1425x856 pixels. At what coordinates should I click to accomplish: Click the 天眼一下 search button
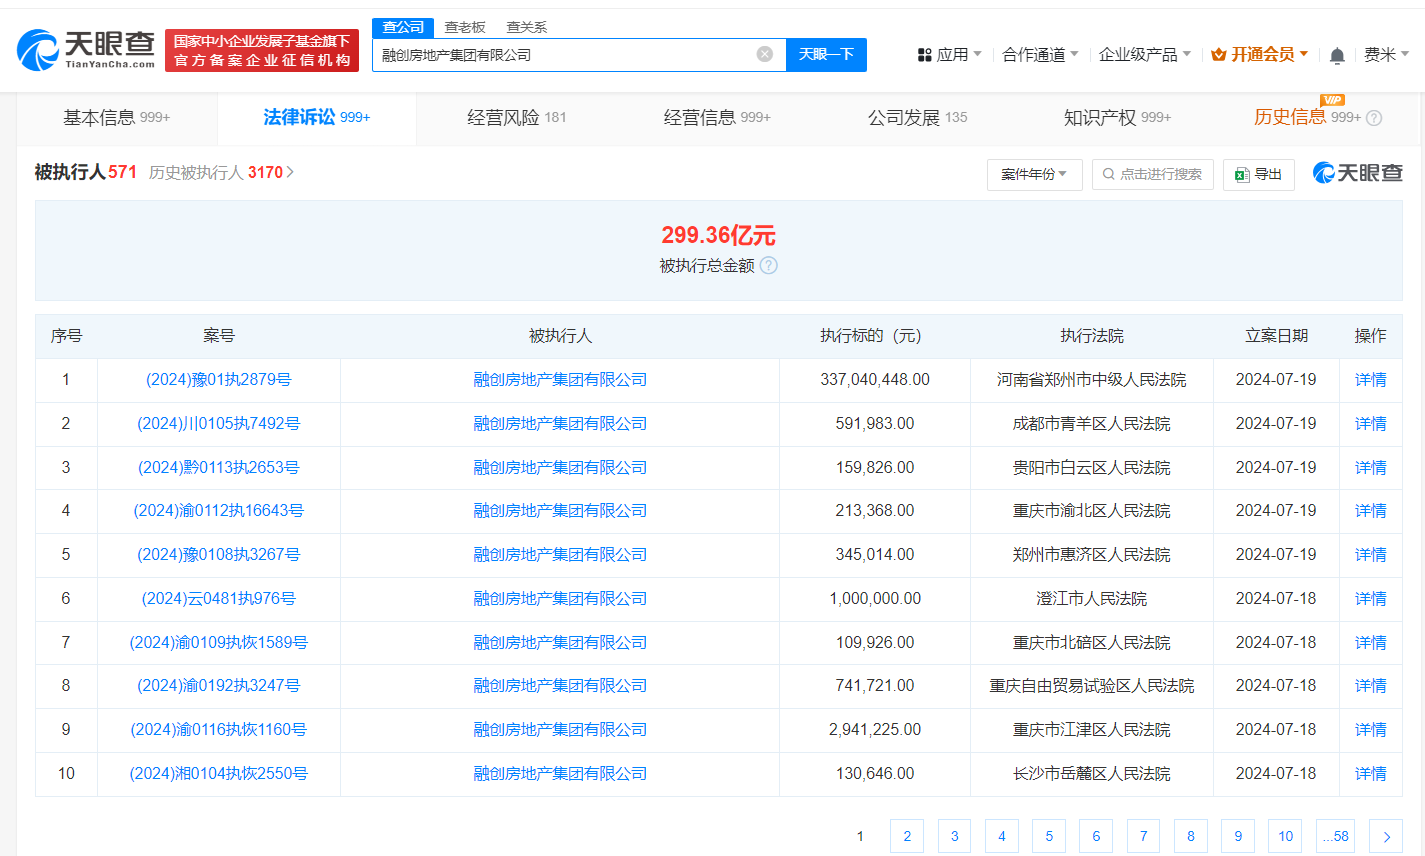[x=828, y=55]
